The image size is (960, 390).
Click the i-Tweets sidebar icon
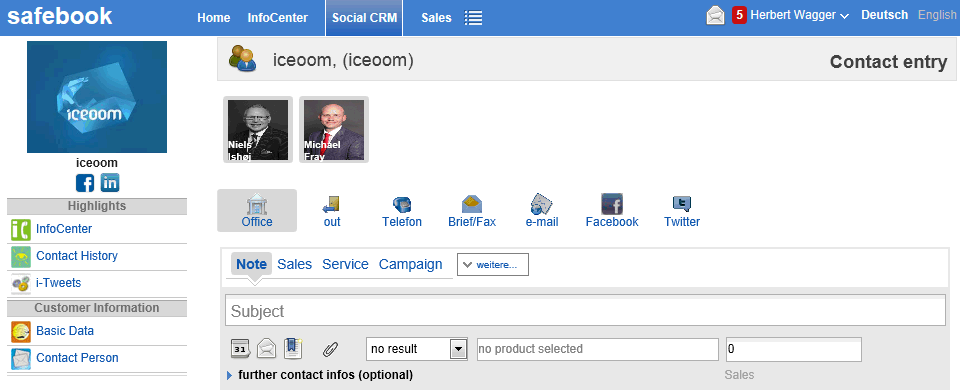pos(21,283)
